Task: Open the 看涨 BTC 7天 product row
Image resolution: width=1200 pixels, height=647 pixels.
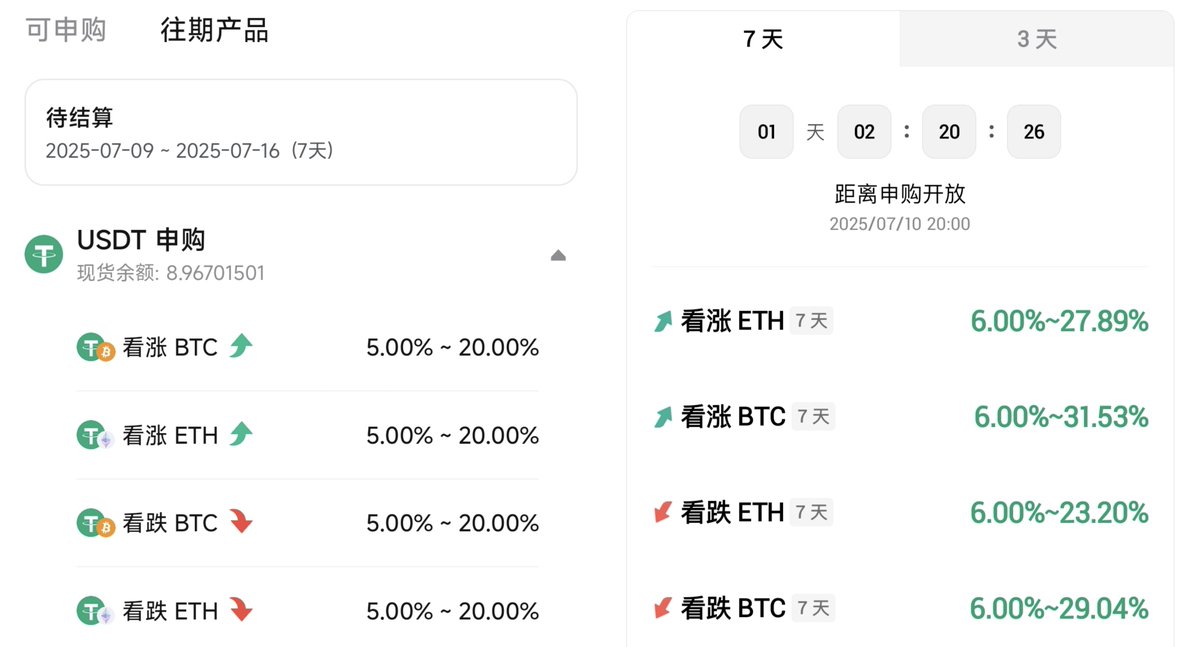Action: 900,417
